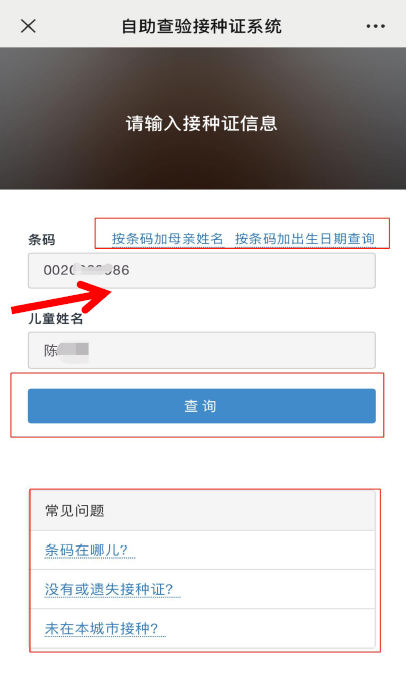The height and width of the screenshot is (696, 408).
Task: Open the three-dot more options menu
Action: [375, 26]
